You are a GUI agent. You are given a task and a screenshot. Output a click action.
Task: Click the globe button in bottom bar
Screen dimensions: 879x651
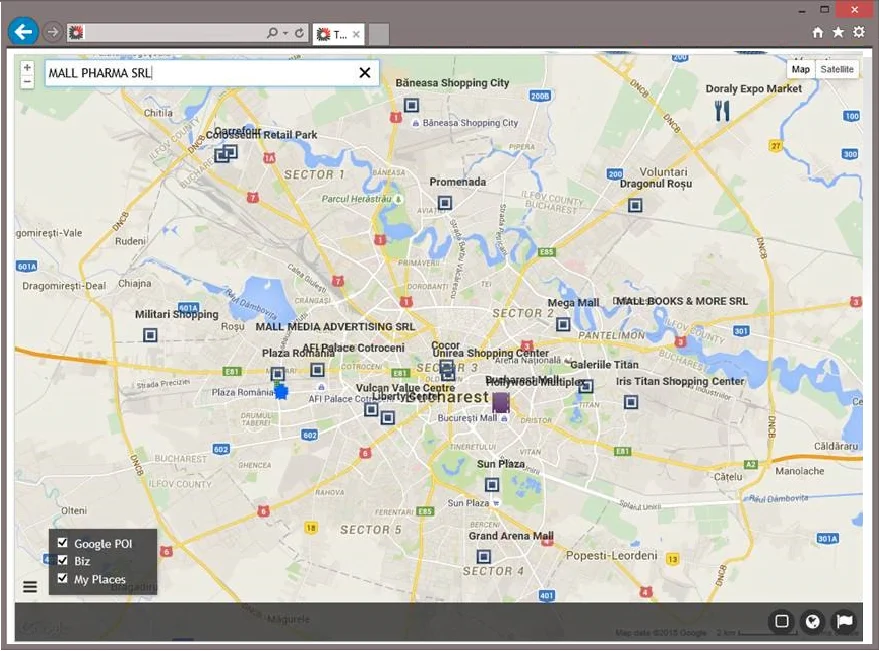click(x=813, y=621)
